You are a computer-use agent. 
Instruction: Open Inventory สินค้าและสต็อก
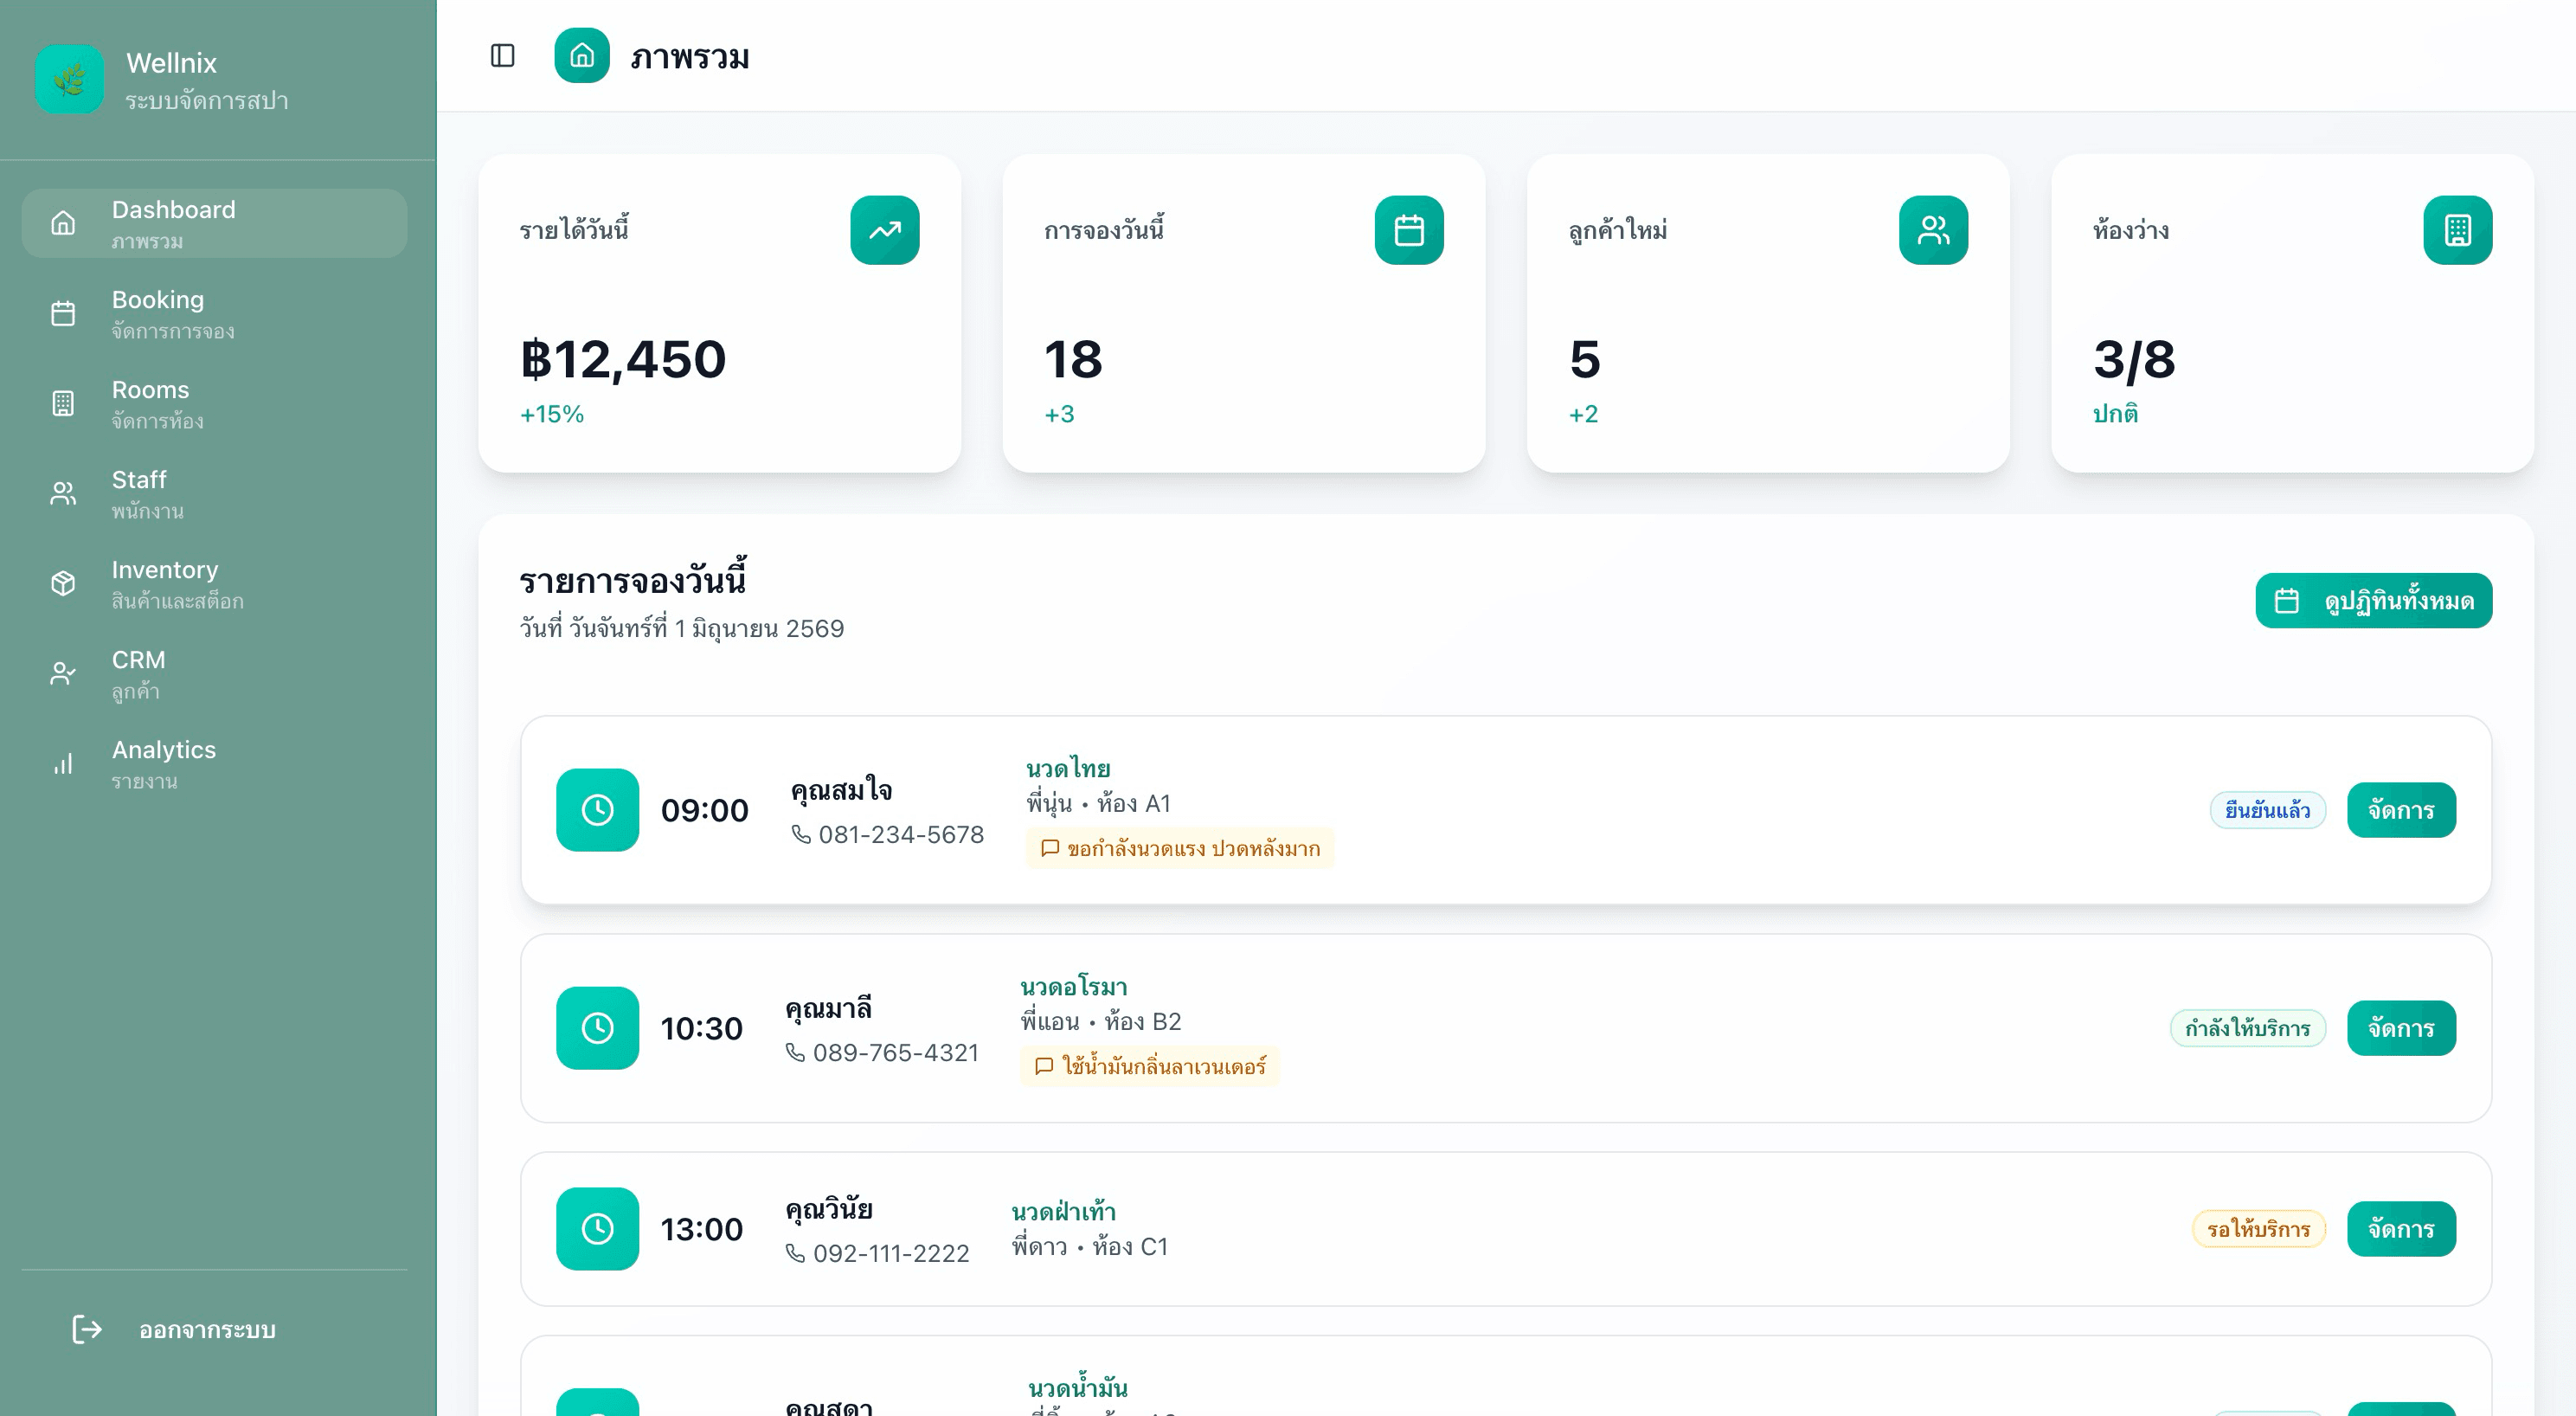(x=214, y=584)
